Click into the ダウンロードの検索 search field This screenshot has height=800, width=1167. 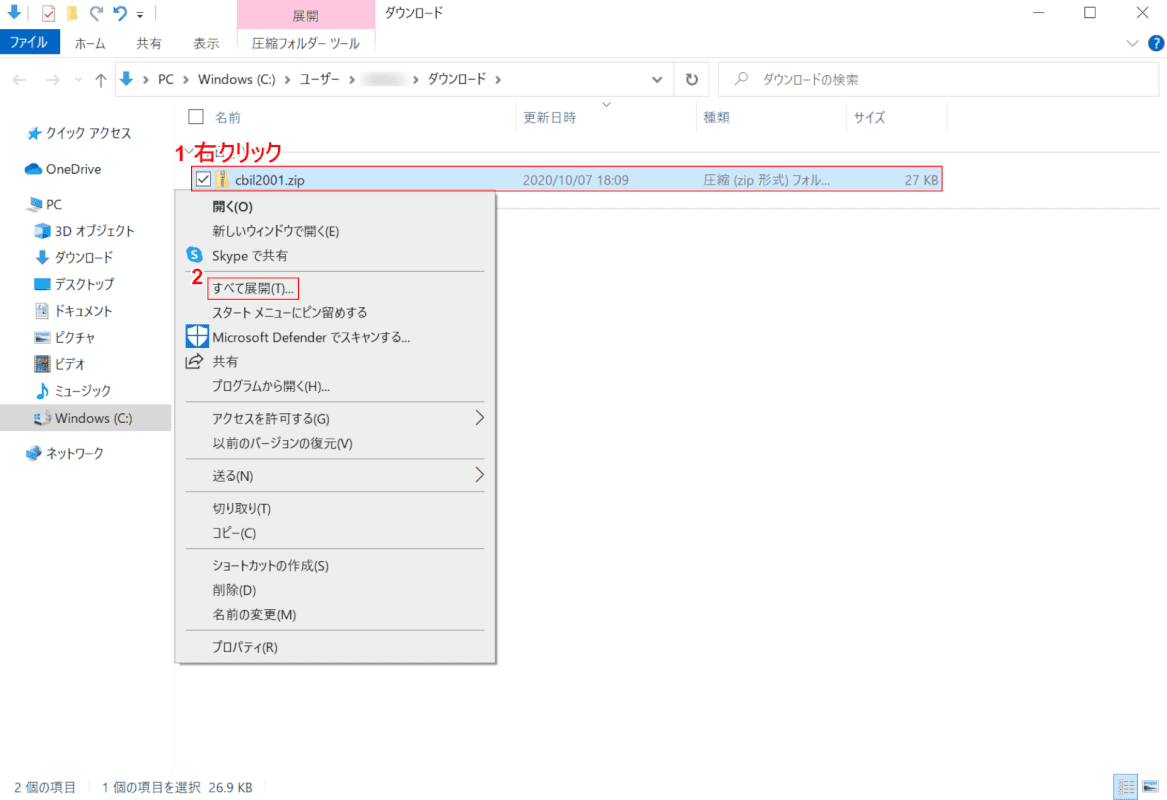coord(939,80)
